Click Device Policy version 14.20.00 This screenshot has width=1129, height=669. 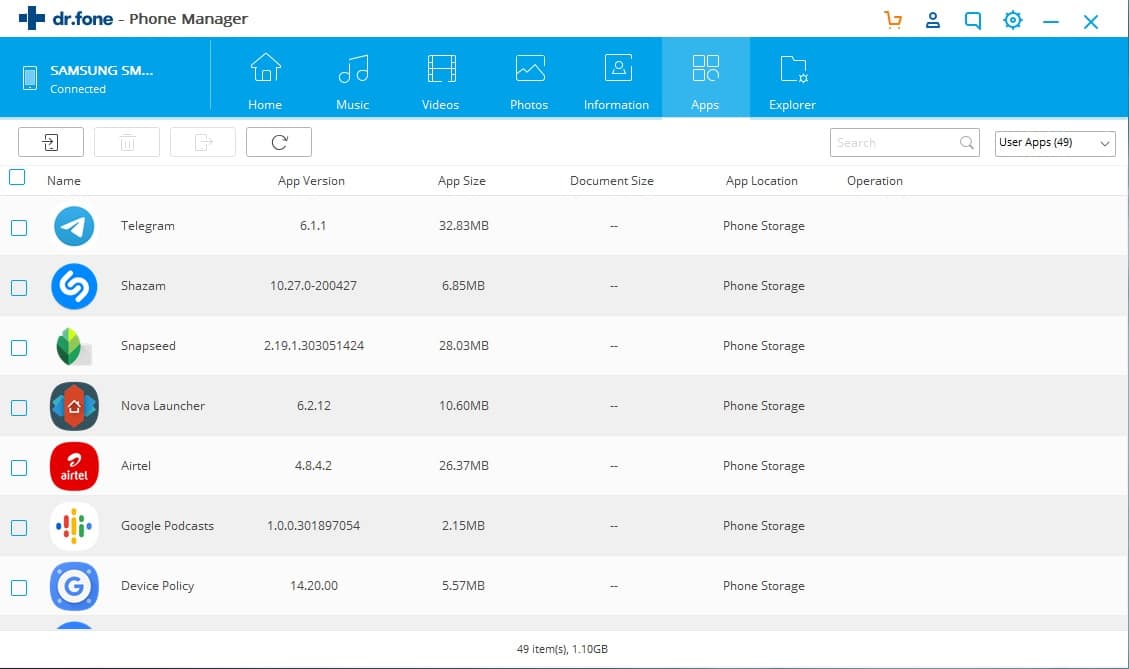point(314,586)
